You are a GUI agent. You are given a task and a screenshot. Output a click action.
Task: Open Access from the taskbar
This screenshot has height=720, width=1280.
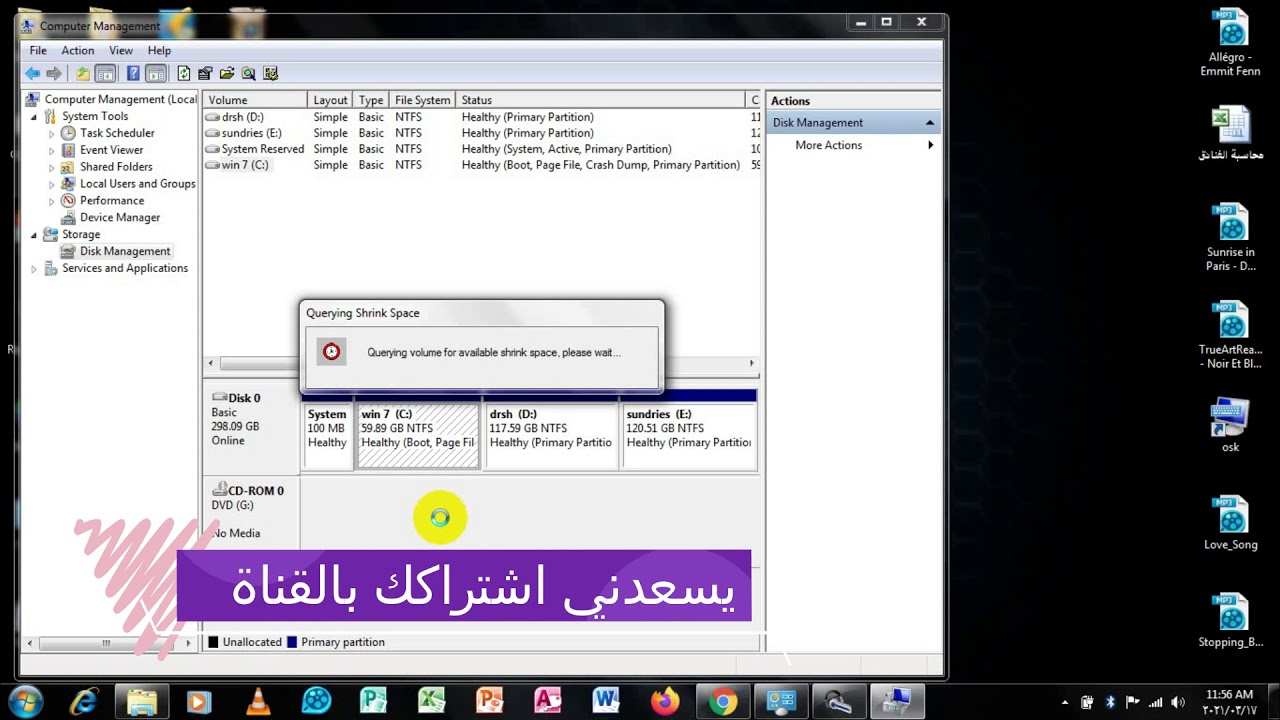tap(547, 702)
